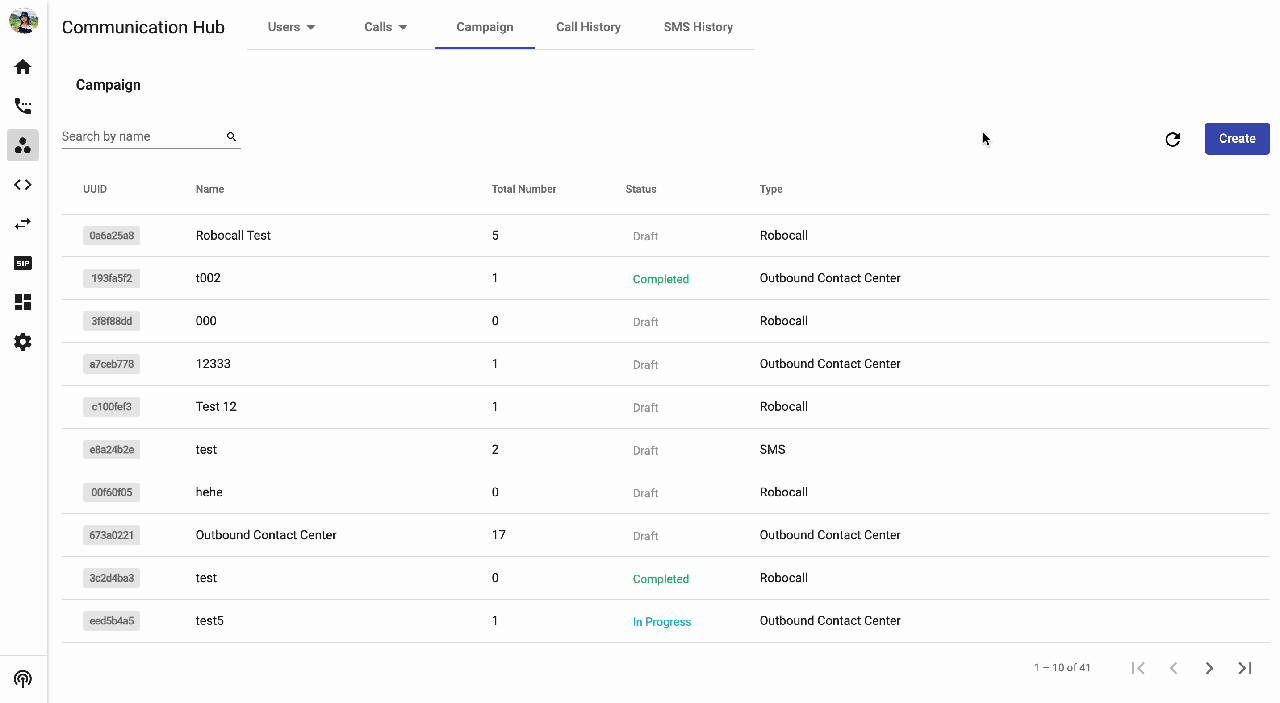Click Draft status of Robocall Test row
Image resolution: width=1280 pixels, height=703 pixels.
pyautogui.click(x=645, y=237)
